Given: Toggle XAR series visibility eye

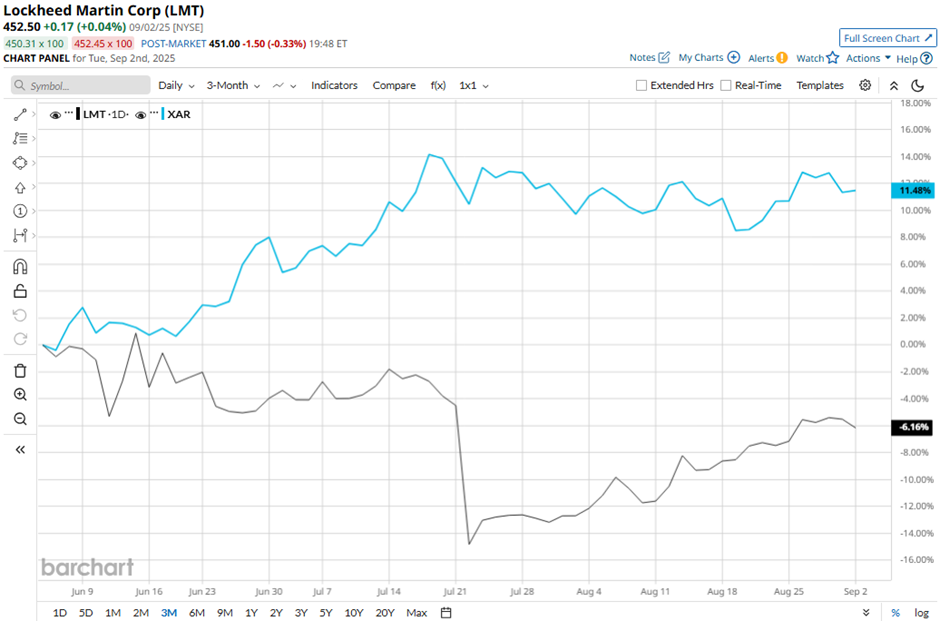Looking at the screenshot, I should [x=140, y=114].
